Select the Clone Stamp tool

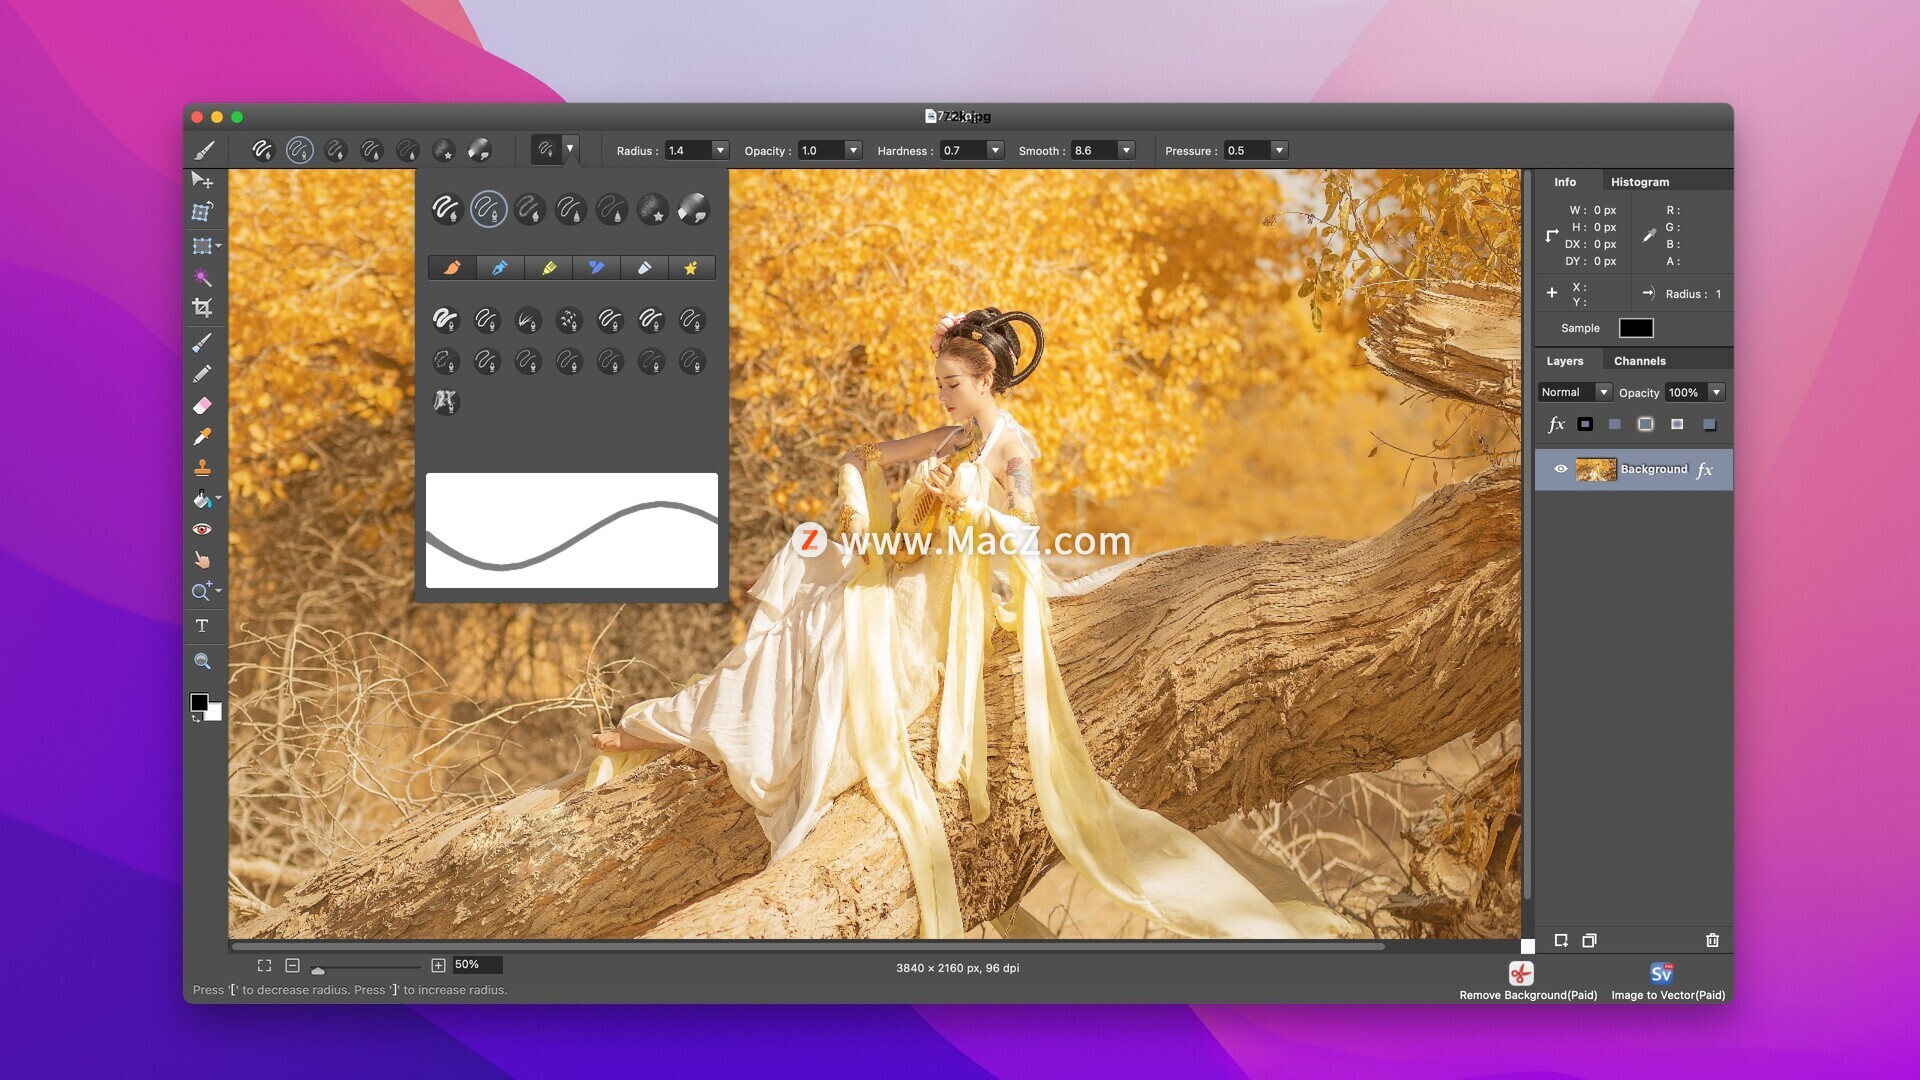[x=202, y=467]
